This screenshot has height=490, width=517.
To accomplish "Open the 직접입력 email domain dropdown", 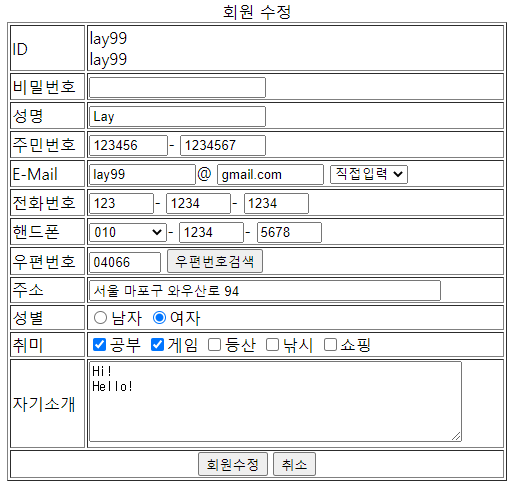I will (369, 174).
